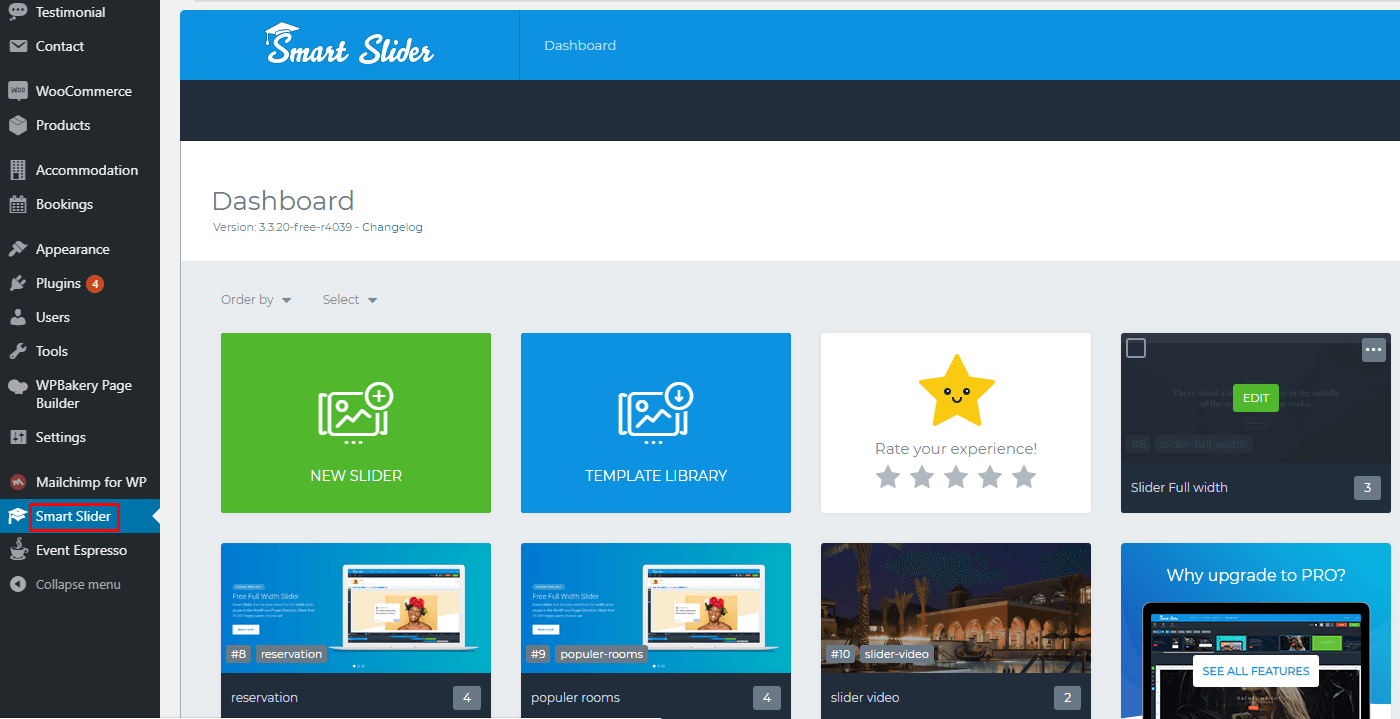Expand the Order by dropdown
The height and width of the screenshot is (719, 1400).
pos(256,300)
